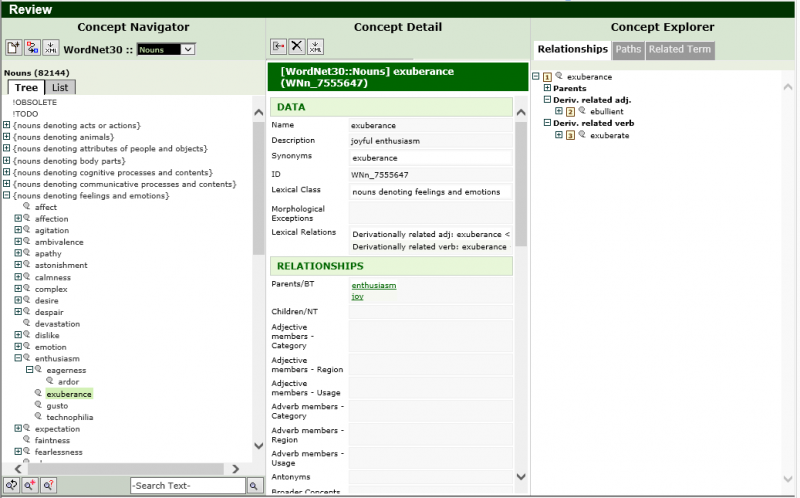Click the X delete icon in Concept Detail

coord(296,46)
